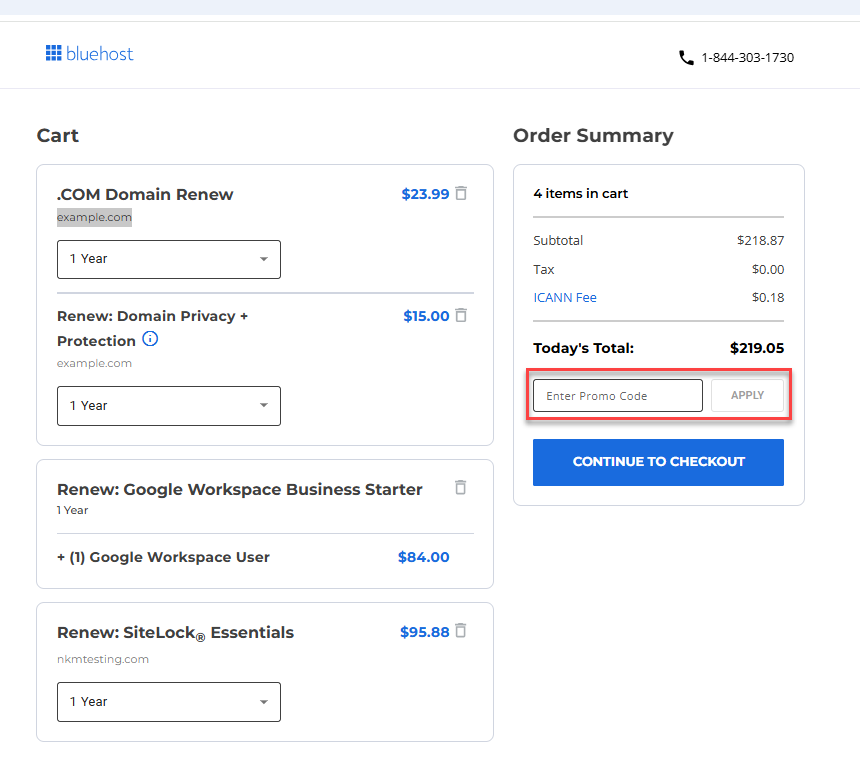Remove Domain Privacy + Protection with trash icon
The height and width of the screenshot is (765, 860).
click(461, 315)
